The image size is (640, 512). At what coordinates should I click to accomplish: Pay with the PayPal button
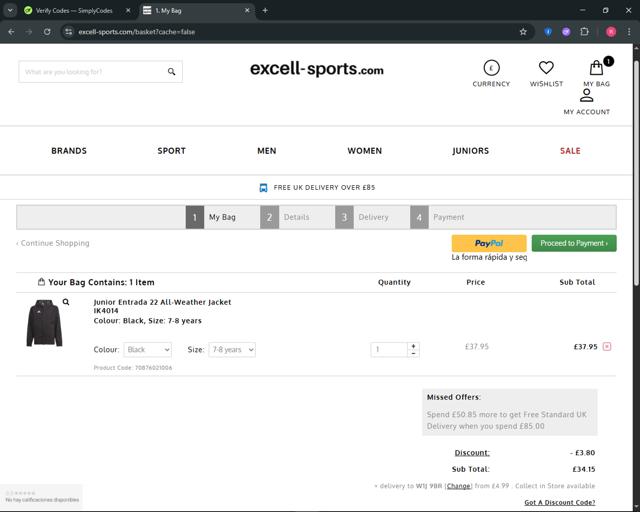point(489,243)
